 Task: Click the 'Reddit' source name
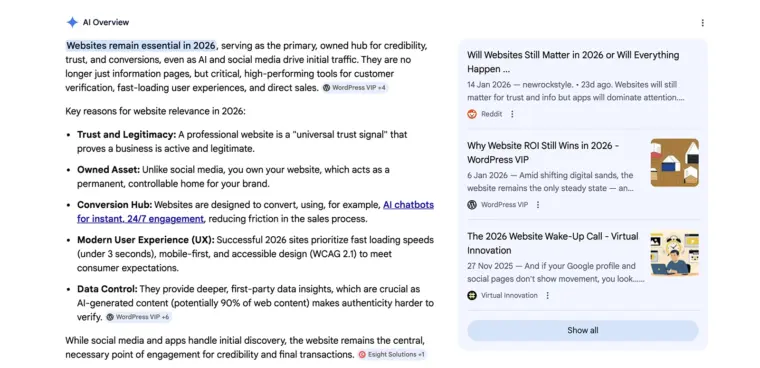491,114
